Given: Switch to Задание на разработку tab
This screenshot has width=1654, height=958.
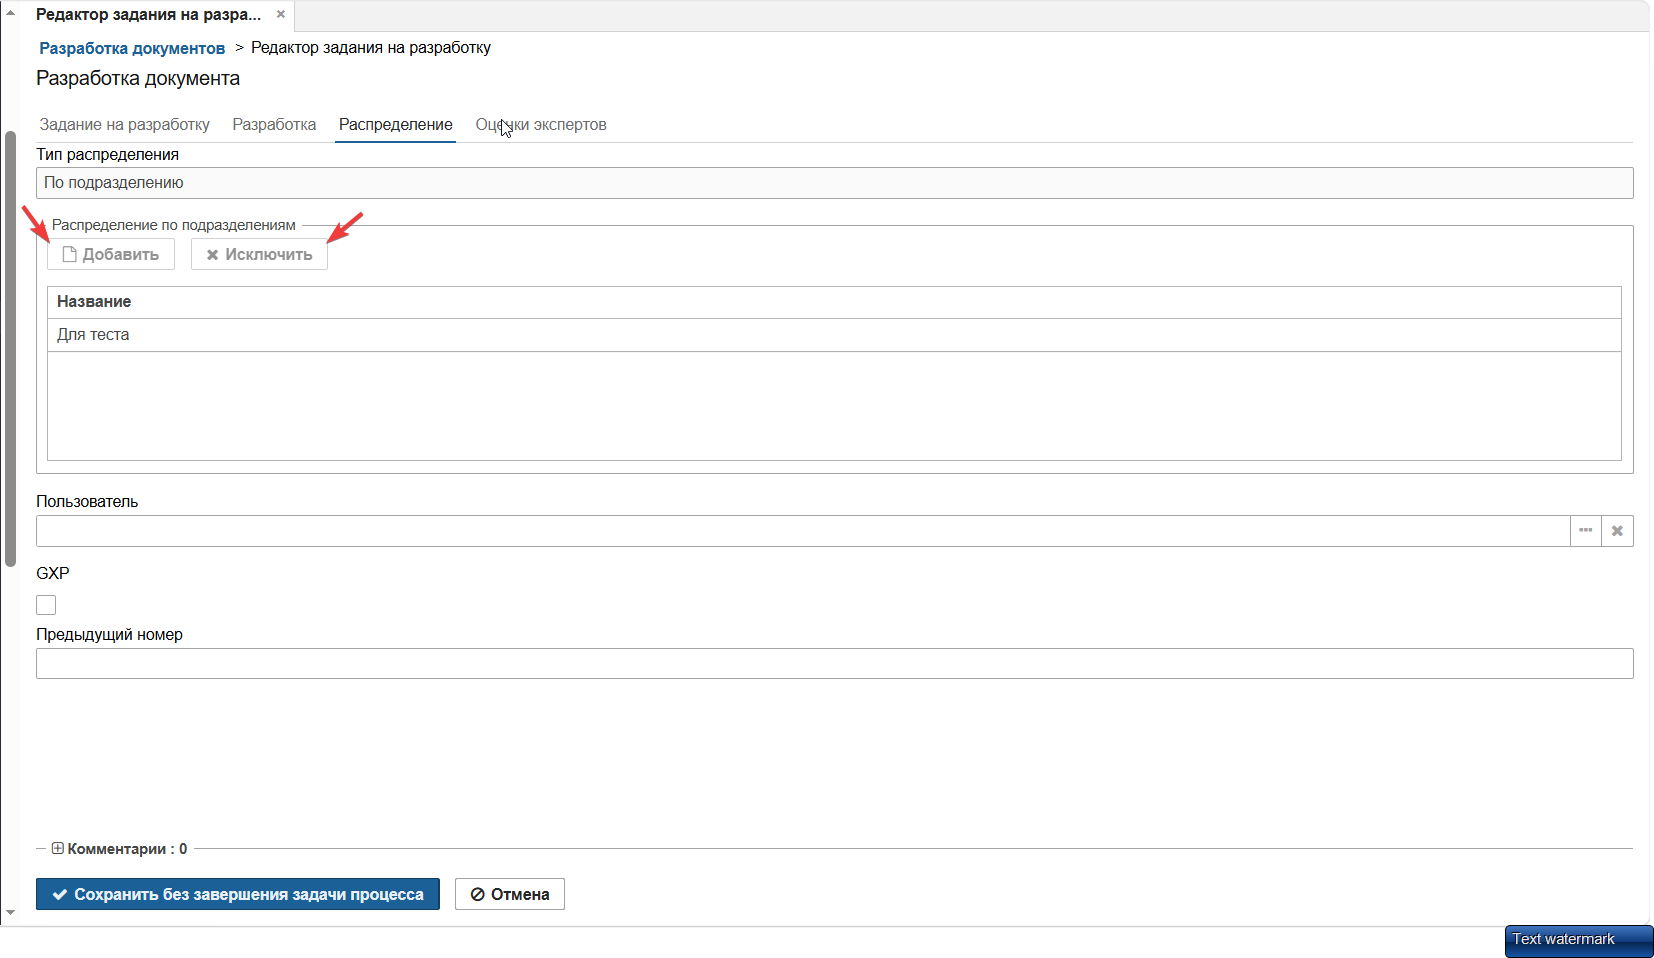Looking at the screenshot, I should coord(124,124).
